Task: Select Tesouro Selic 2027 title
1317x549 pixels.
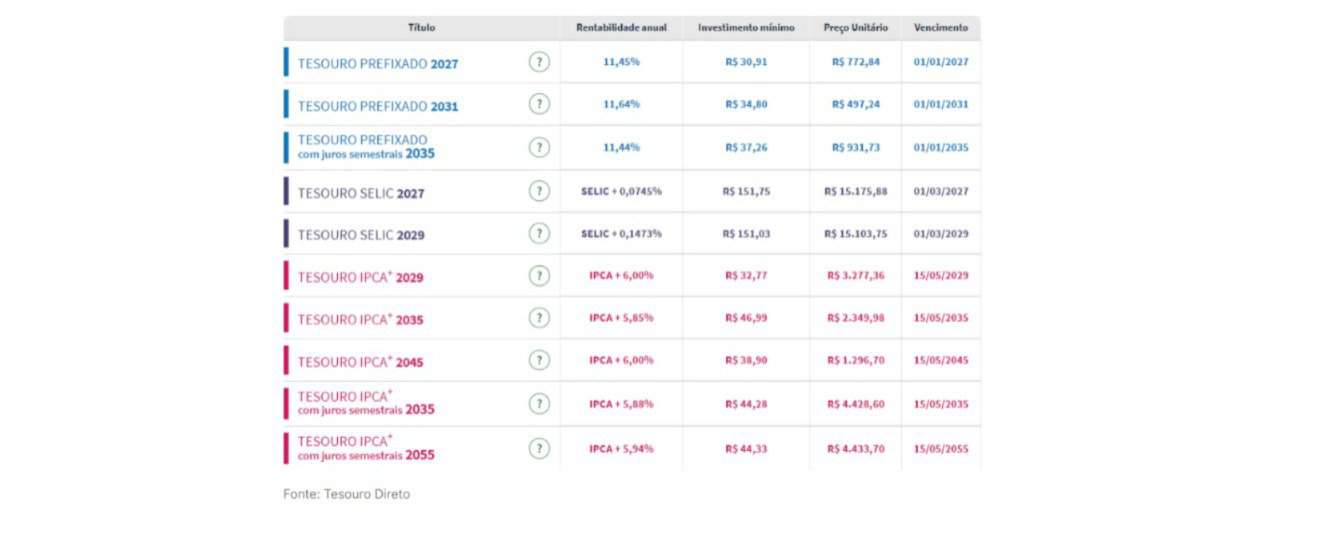Action: pos(361,193)
